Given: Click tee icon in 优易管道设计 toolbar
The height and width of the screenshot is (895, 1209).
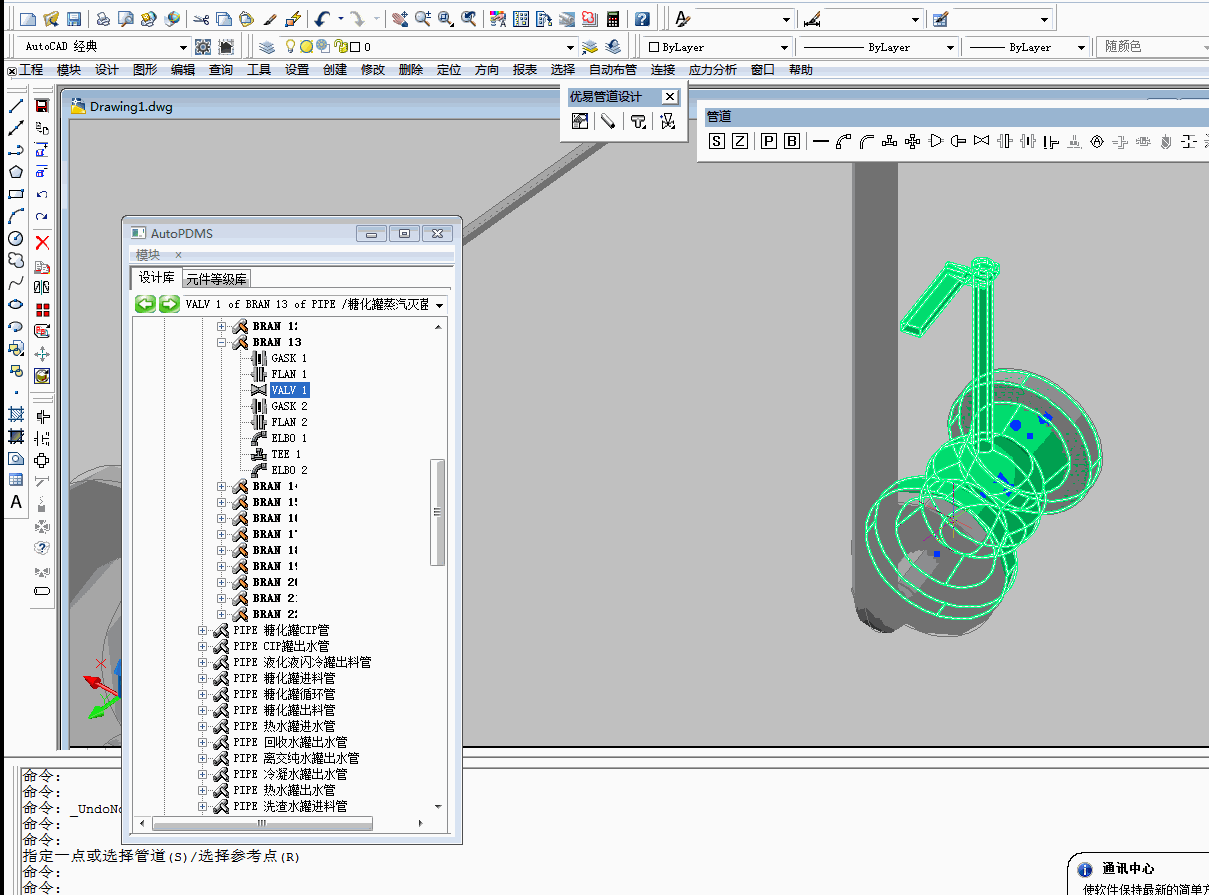Looking at the screenshot, I should click(x=637, y=121).
